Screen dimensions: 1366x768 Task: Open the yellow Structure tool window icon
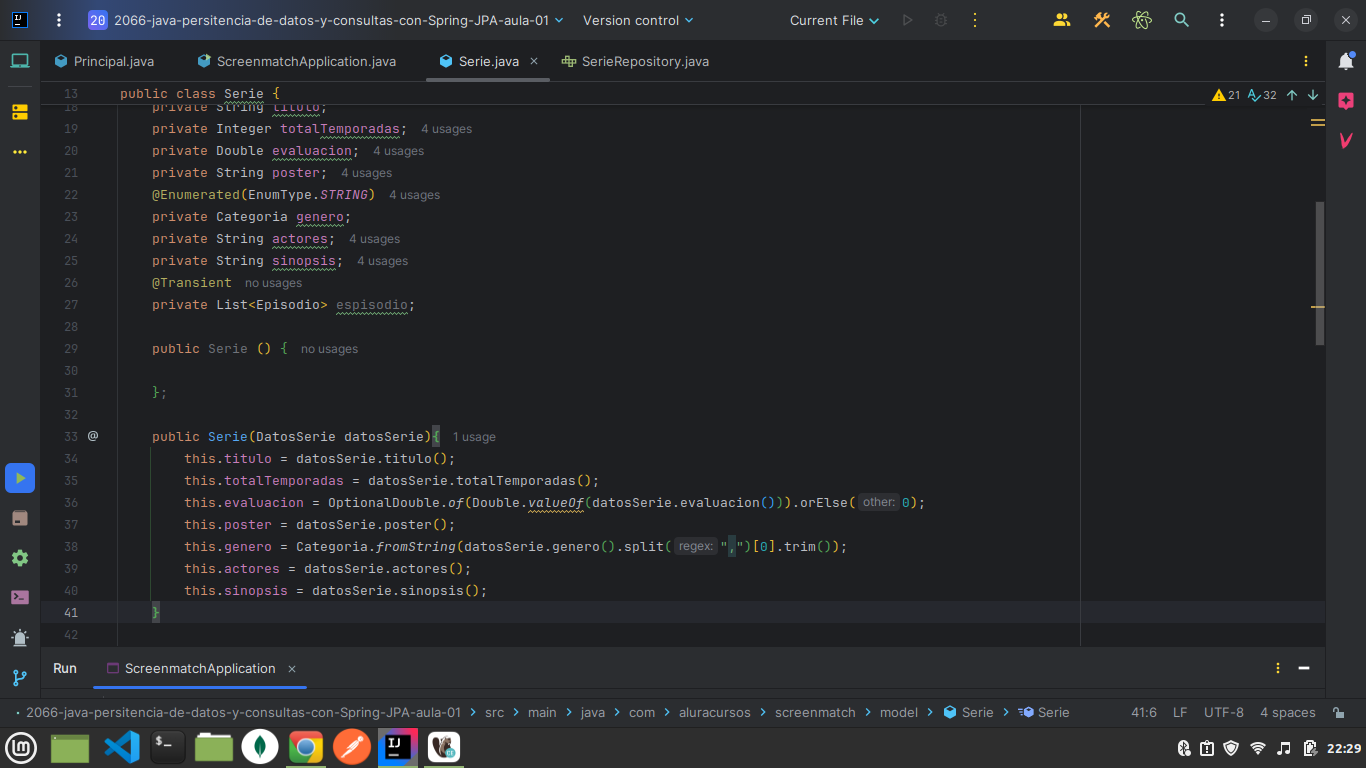[x=20, y=112]
